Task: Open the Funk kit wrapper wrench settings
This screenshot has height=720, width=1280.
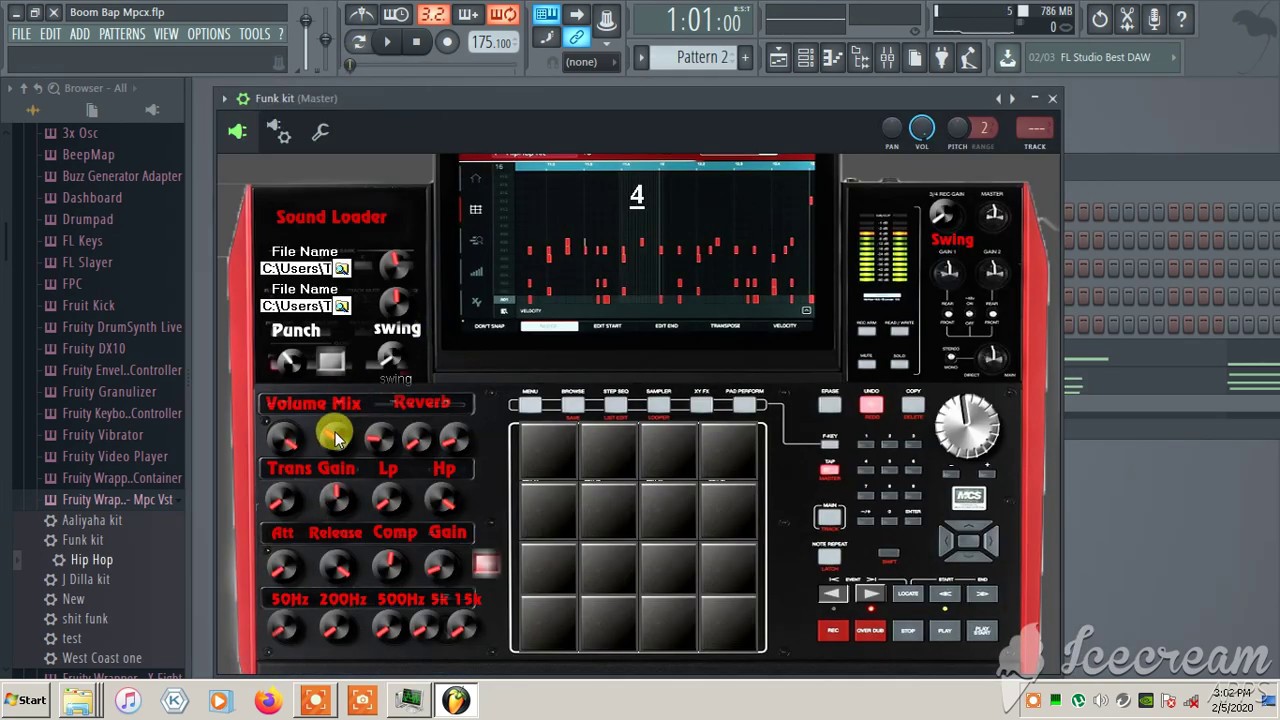Action: (320, 131)
